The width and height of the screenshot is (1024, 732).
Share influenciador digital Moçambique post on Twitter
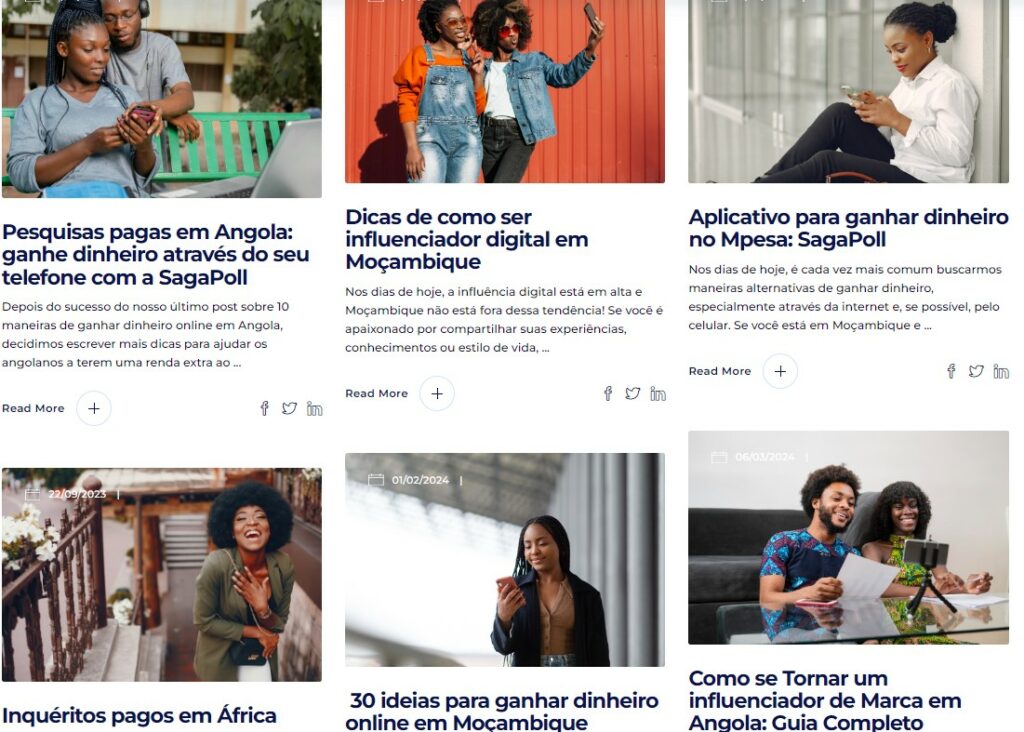coord(633,394)
